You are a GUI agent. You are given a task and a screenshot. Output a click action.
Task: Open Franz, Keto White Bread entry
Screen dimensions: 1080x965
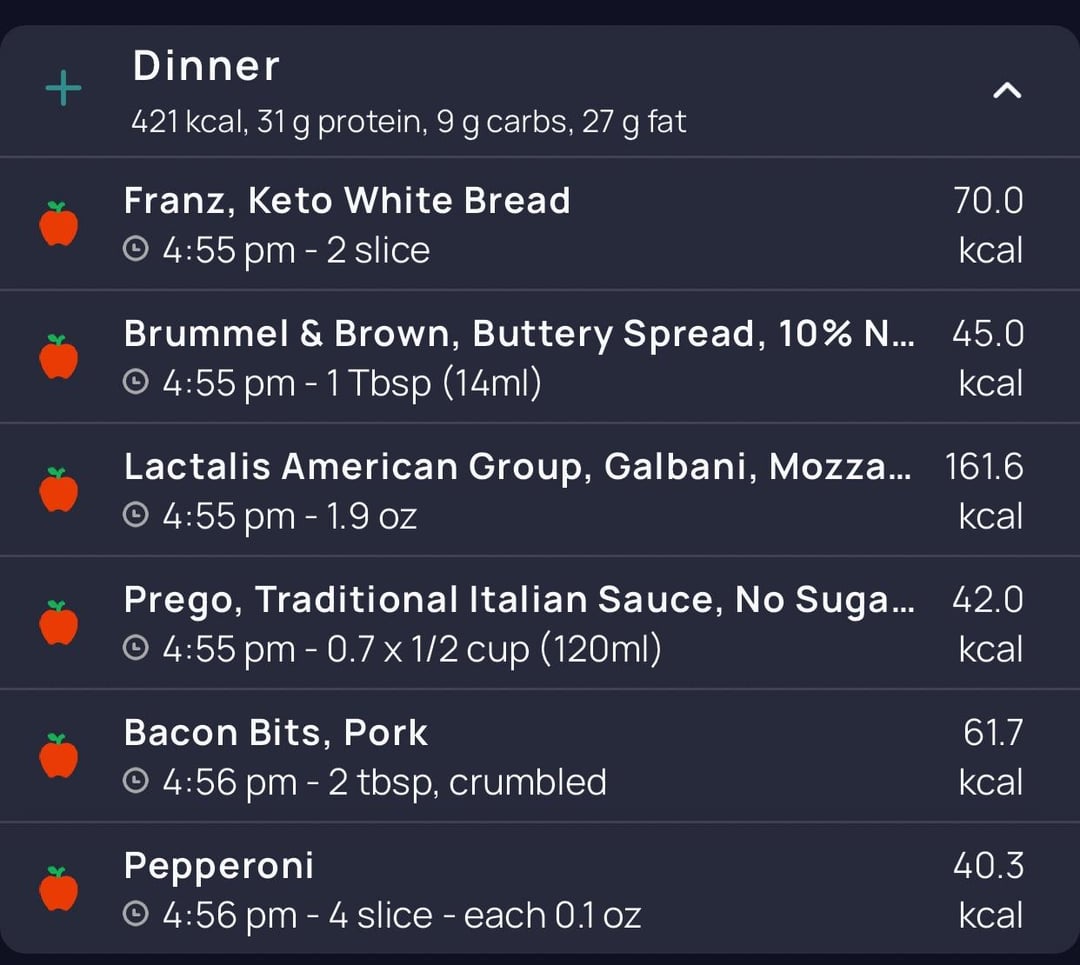pos(347,201)
